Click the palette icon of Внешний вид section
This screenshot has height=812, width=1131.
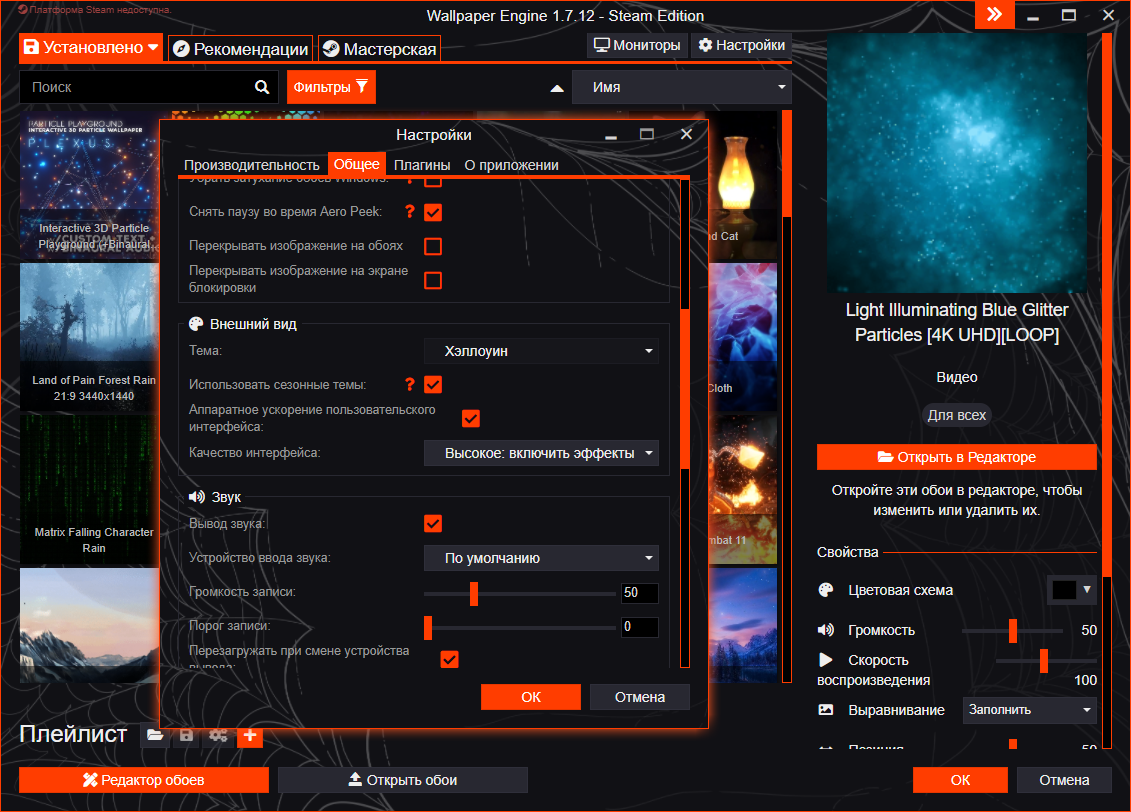click(x=195, y=324)
